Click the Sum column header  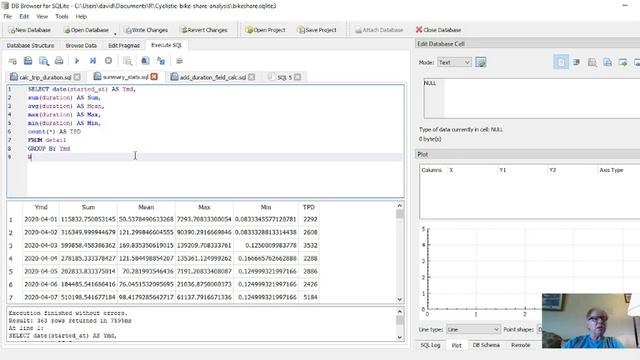(88, 207)
